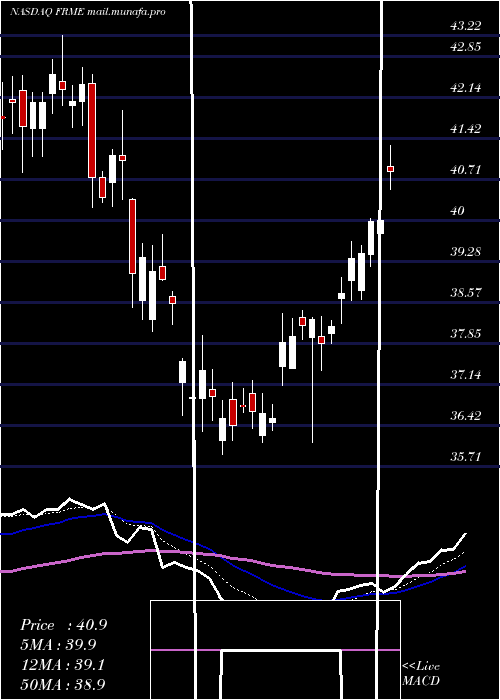Click the 40.71 price axis label
The image size is (500, 700).
466,170
